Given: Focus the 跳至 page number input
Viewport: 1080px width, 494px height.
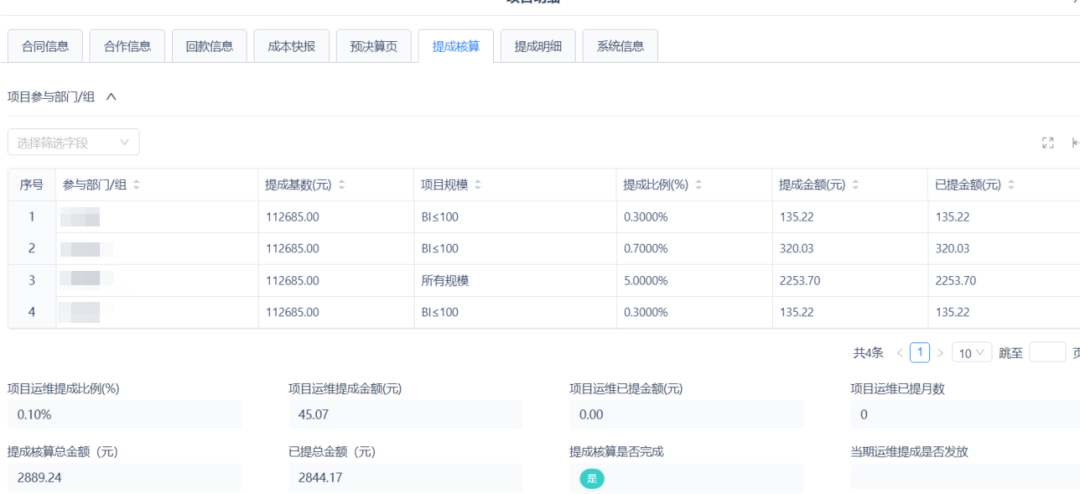Looking at the screenshot, I should pos(1048,353).
